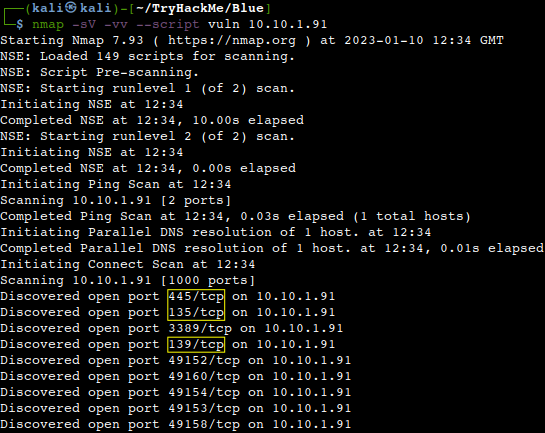Click the 'vuln' script argument
Viewport: 545px width, 433px height.
click(224, 24)
